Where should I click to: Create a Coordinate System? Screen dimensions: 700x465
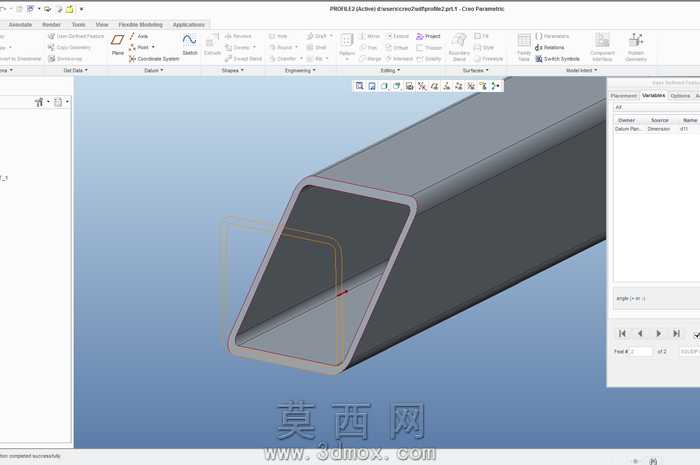[154, 59]
